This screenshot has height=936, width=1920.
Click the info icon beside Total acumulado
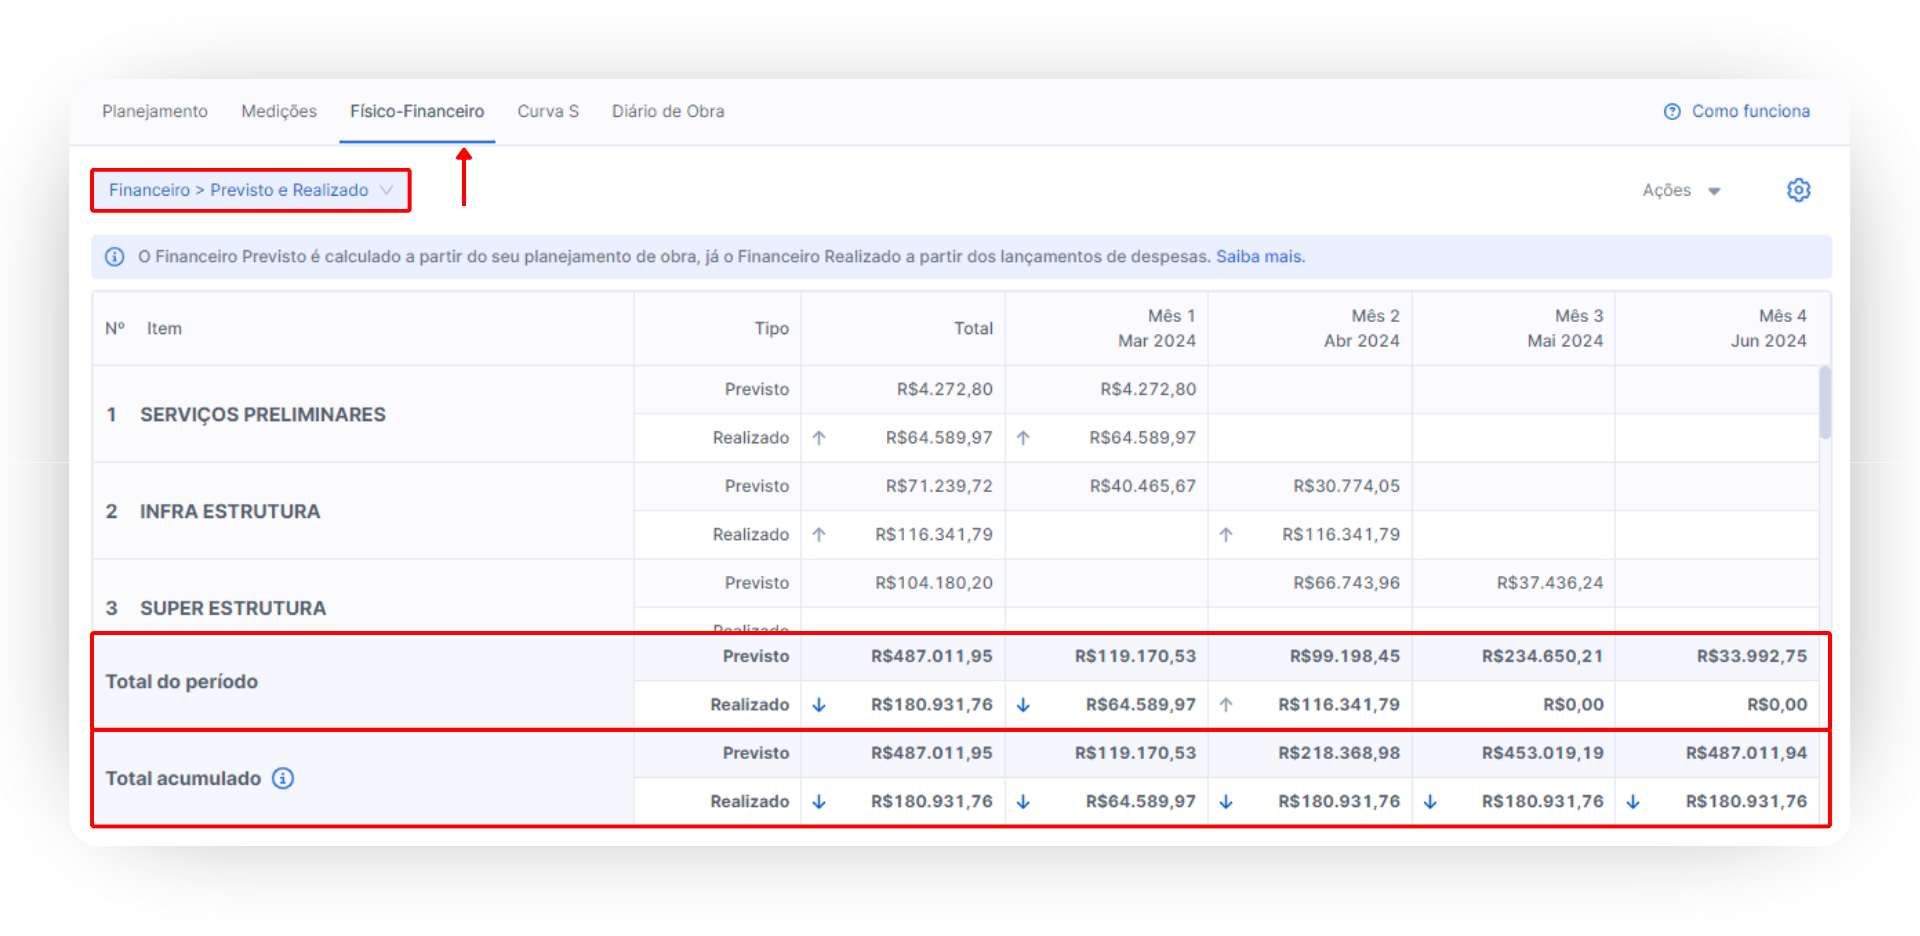point(283,778)
